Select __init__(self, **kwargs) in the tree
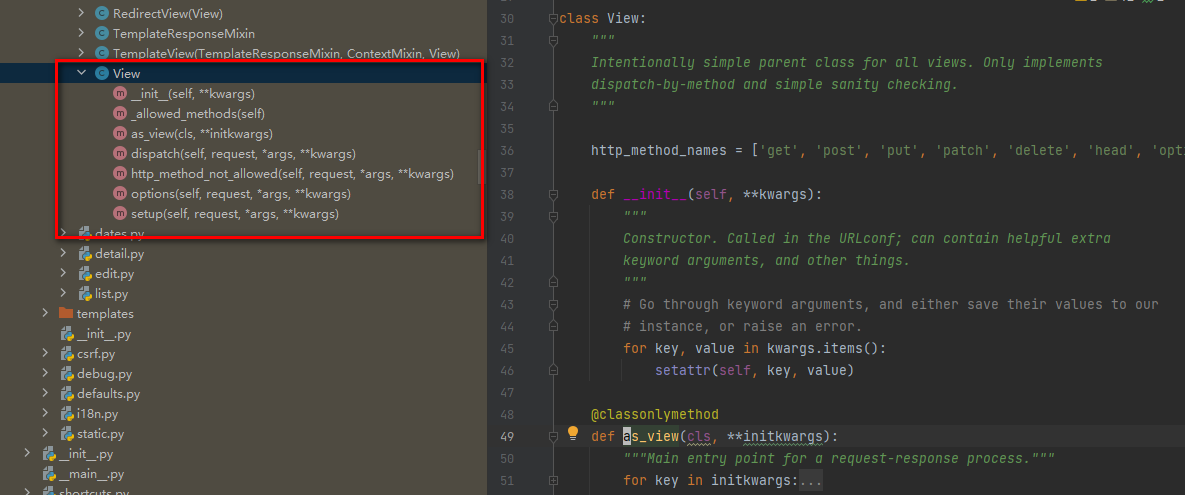This screenshot has height=495, width=1185. point(193,94)
